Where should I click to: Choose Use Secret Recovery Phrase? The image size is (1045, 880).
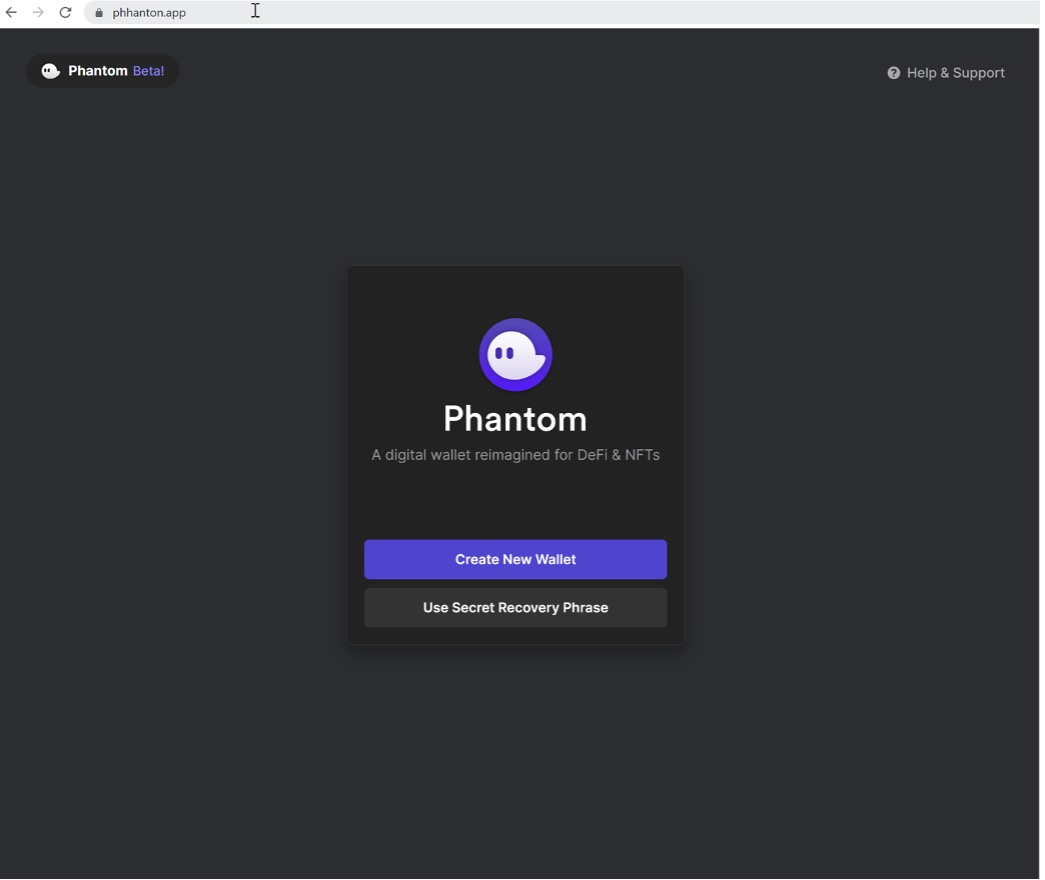(515, 608)
